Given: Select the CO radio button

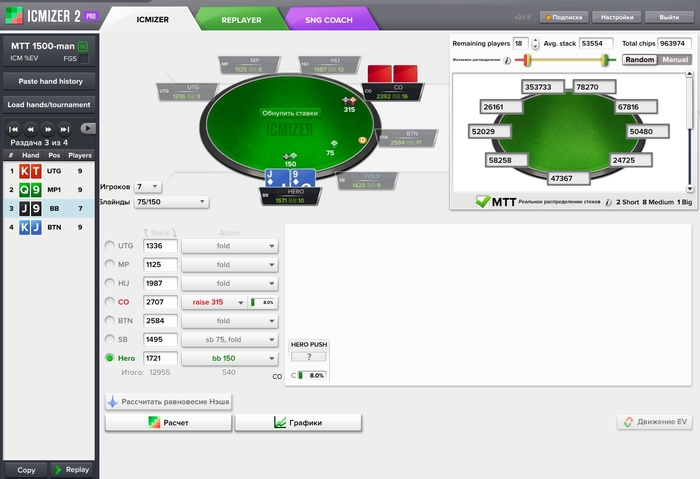Looking at the screenshot, I should click(x=109, y=302).
